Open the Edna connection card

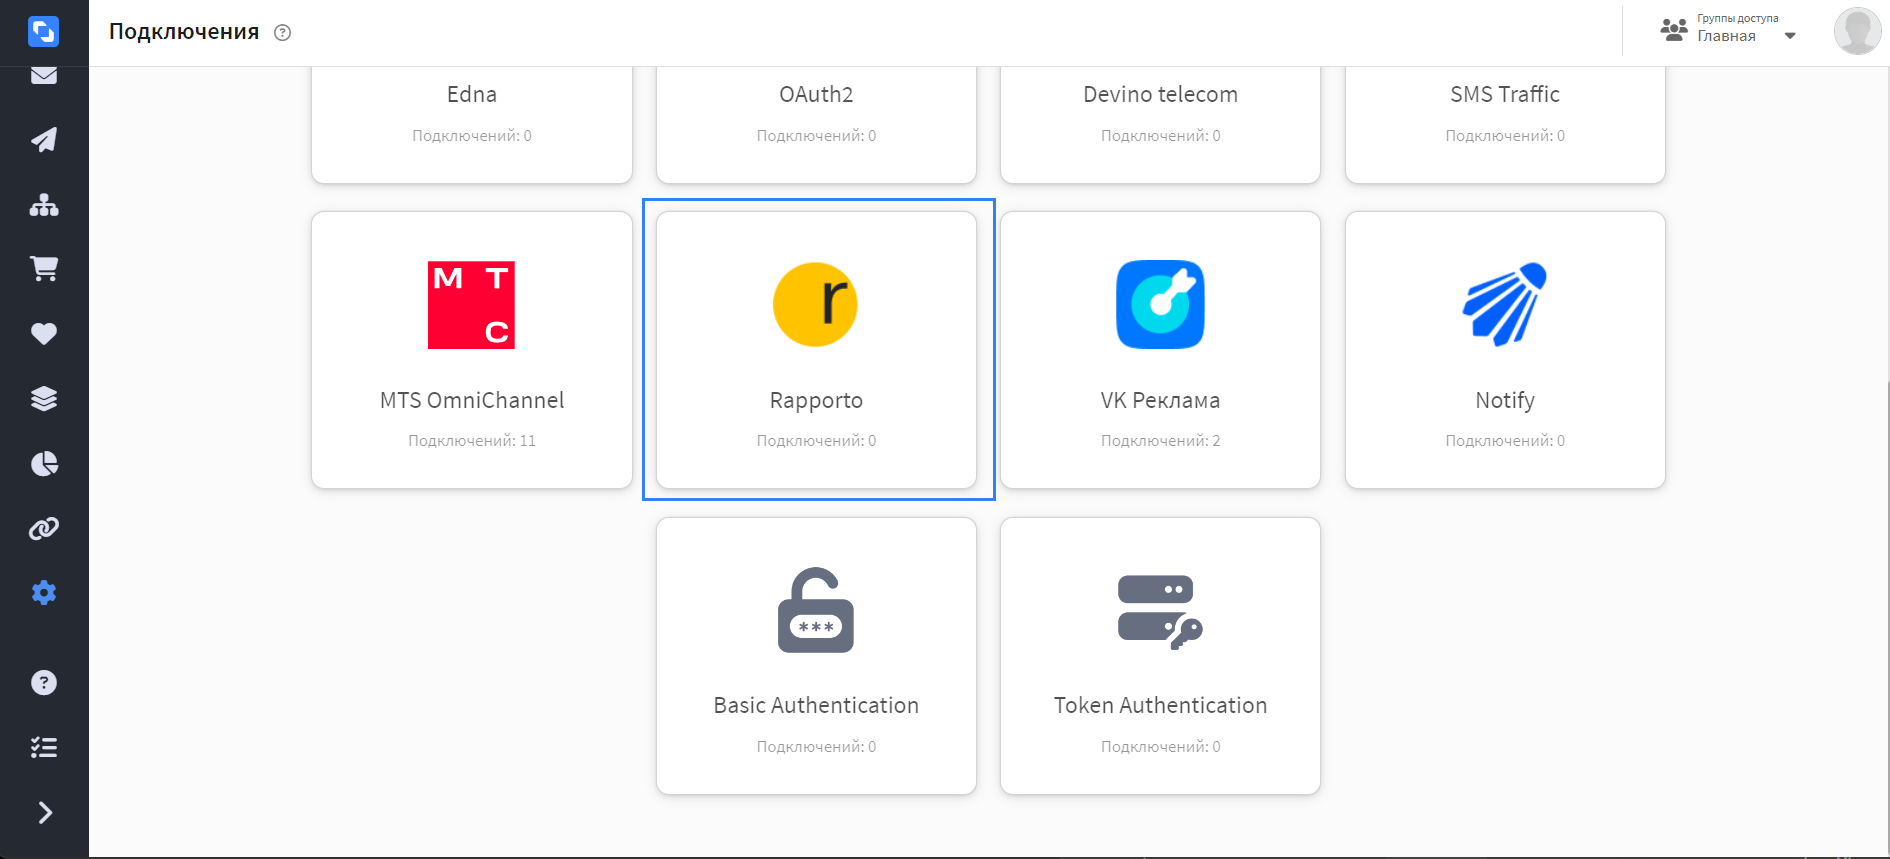pyautogui.click(x=472, y=124)
